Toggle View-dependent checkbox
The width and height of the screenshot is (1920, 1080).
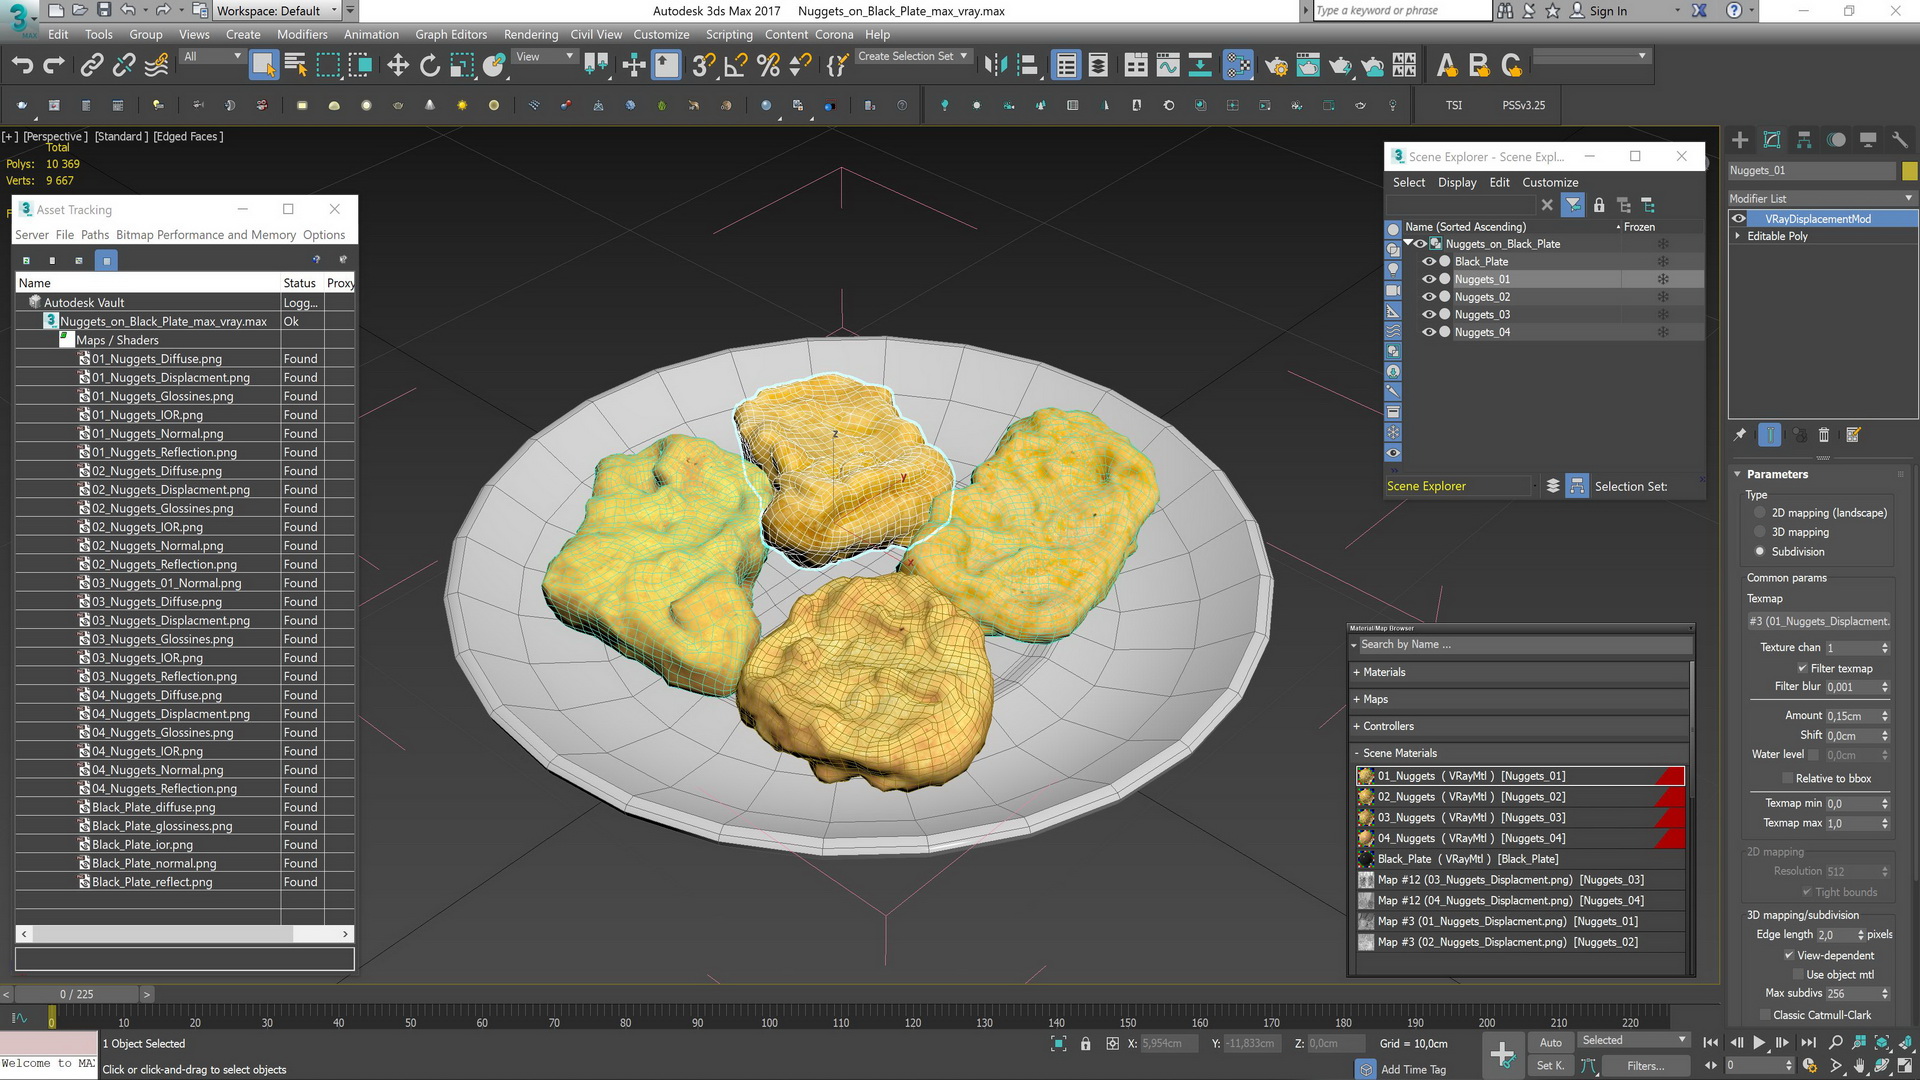coord(1788,955)
